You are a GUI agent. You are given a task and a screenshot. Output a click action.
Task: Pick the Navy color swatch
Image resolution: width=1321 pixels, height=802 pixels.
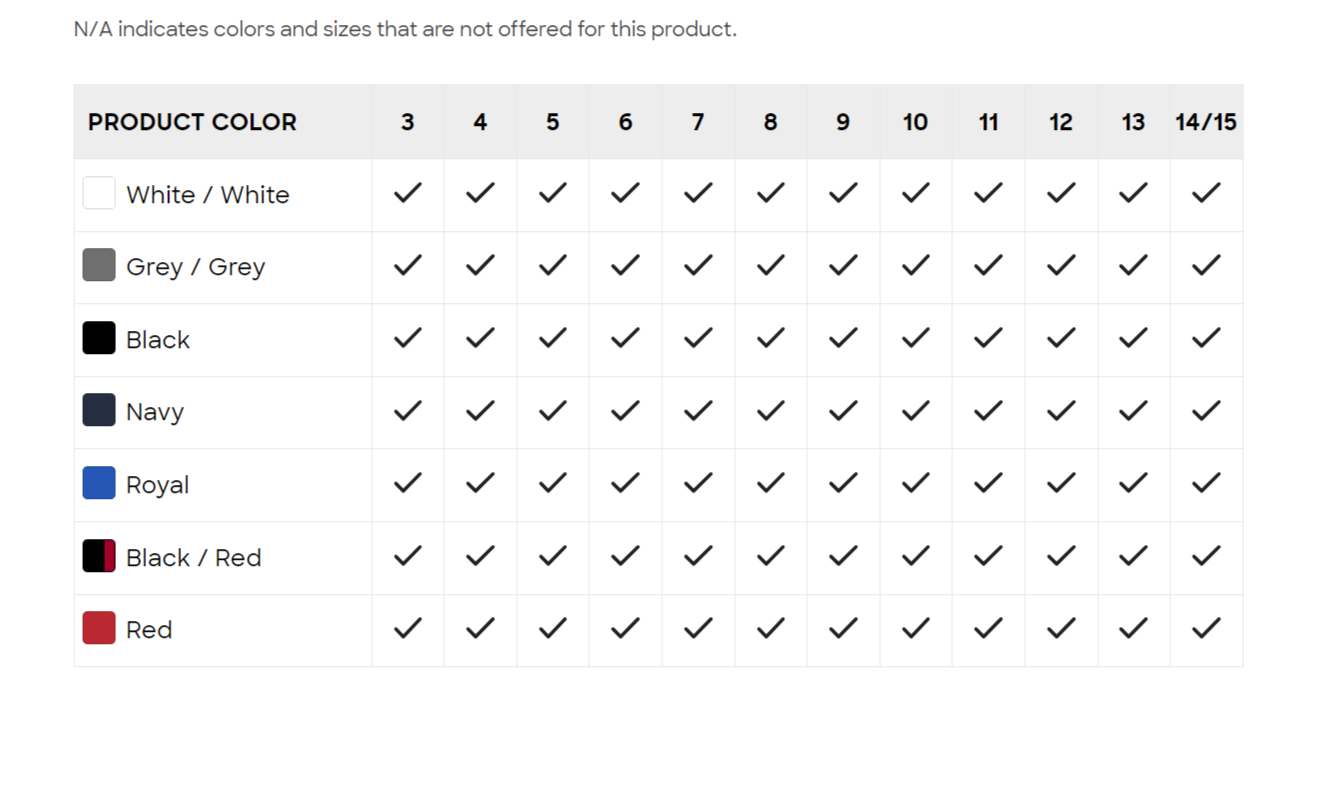99,410
